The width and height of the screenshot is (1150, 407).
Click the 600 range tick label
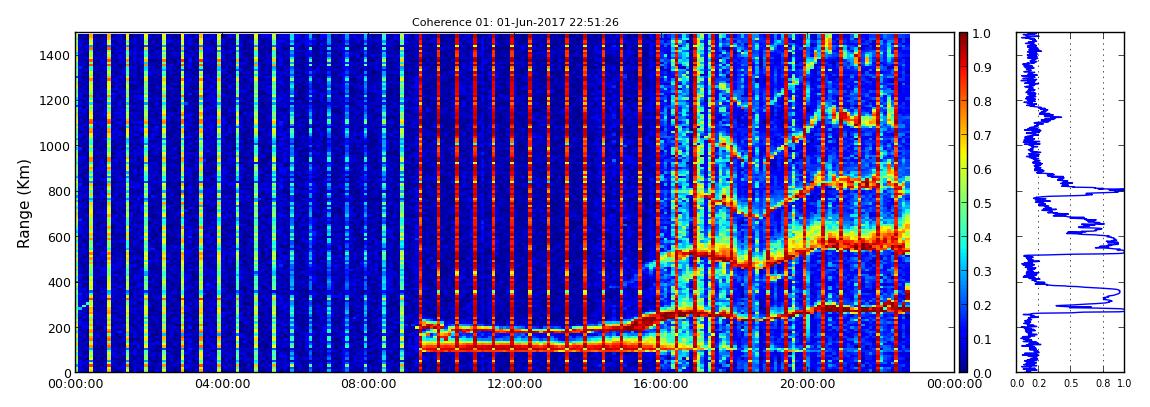coord(58,238)
